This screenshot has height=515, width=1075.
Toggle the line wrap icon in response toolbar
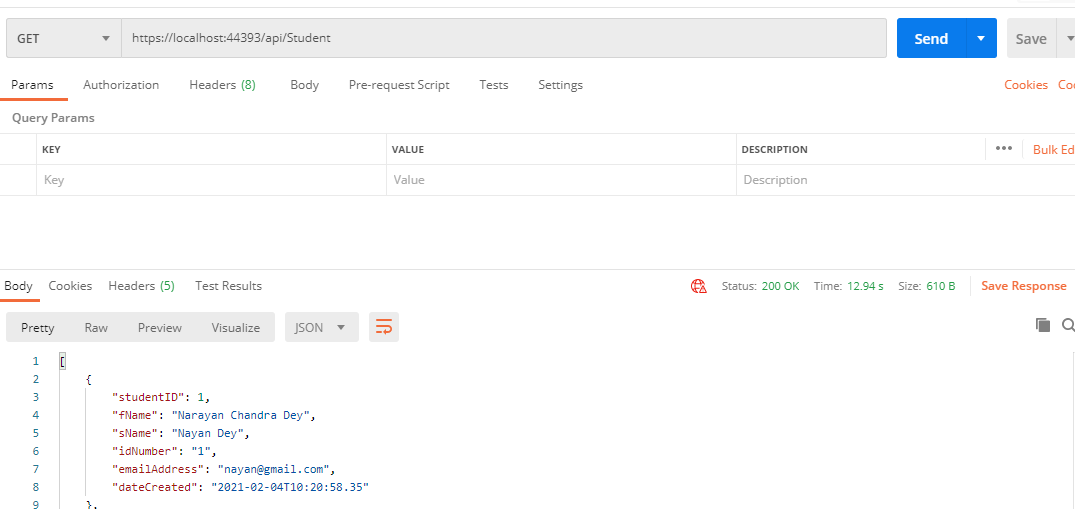coord(384,327)
